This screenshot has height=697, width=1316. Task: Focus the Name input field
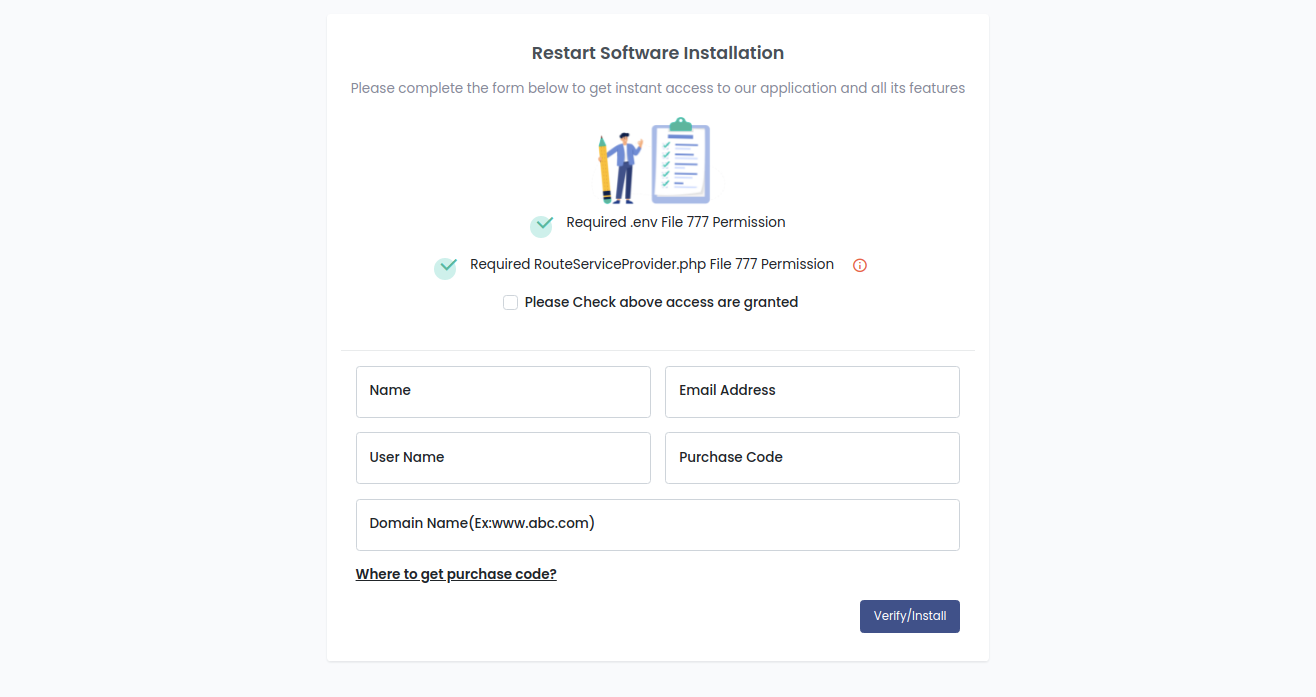point(503,391)
